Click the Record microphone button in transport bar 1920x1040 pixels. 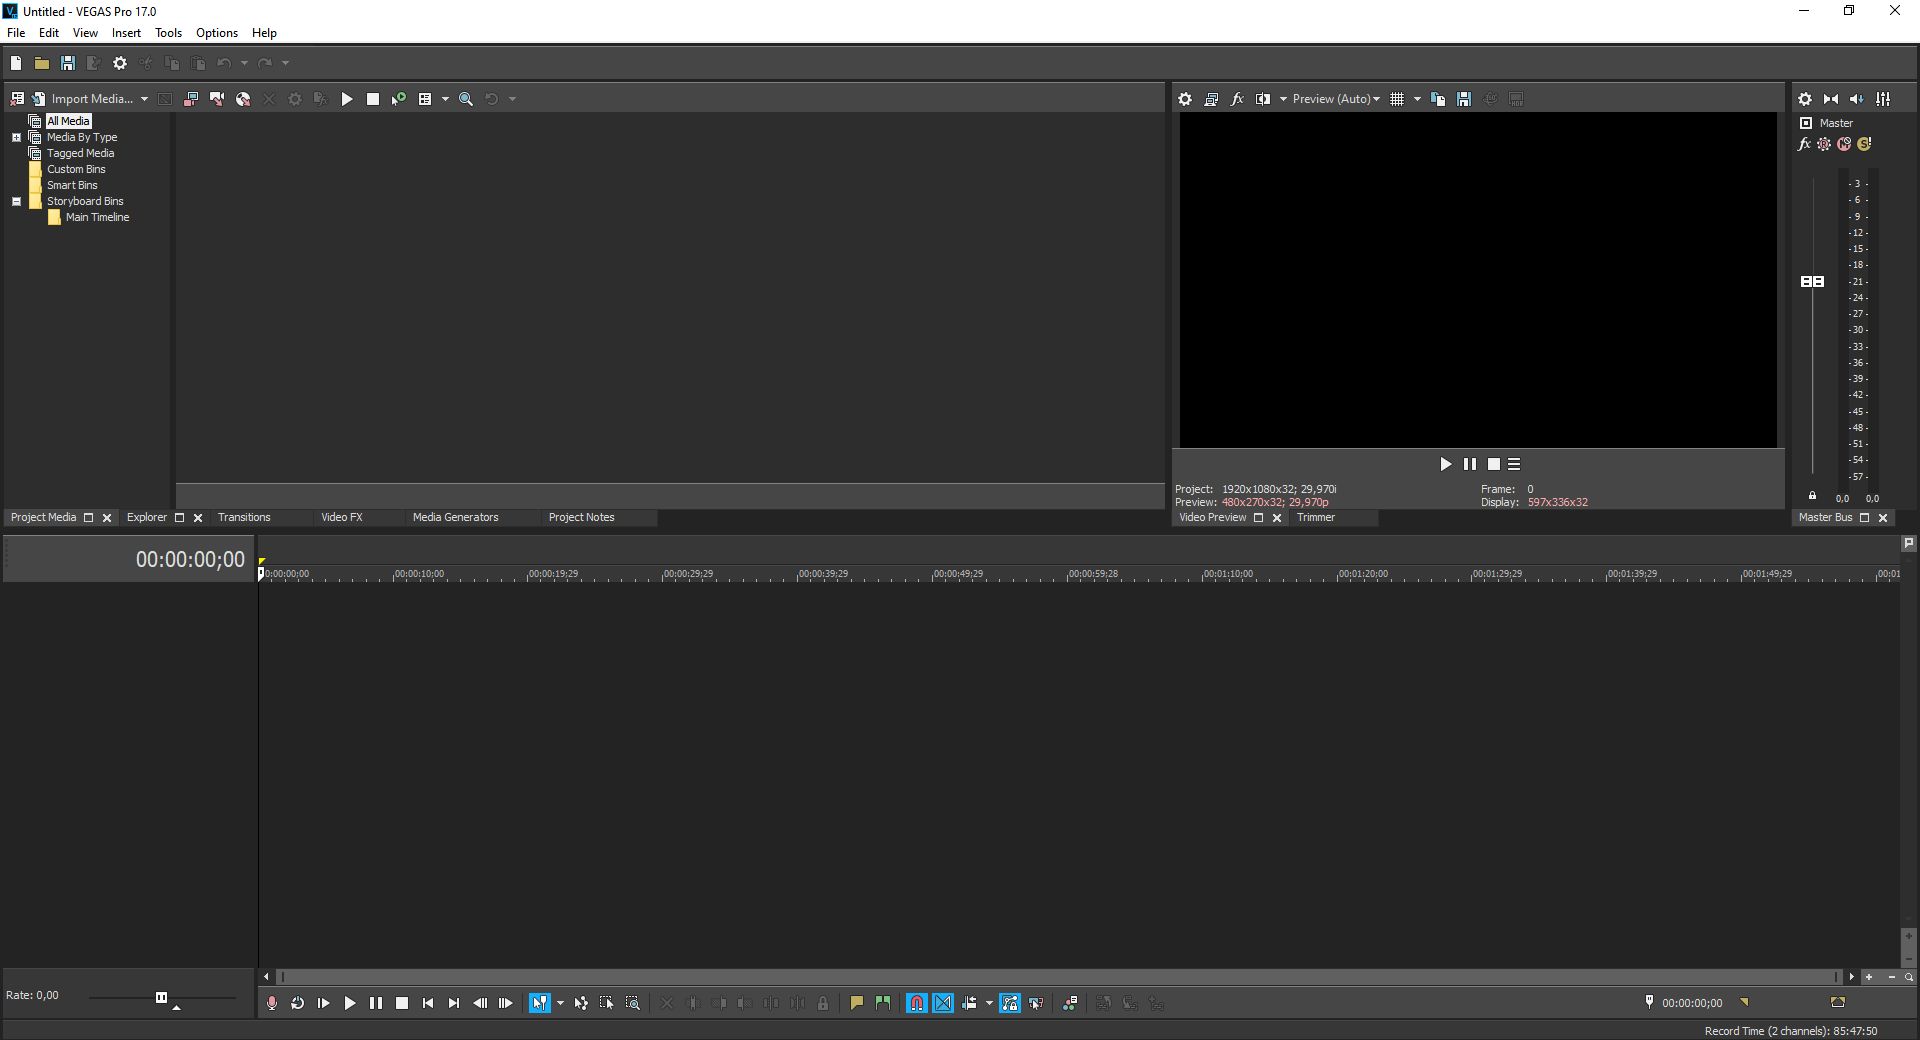[x=272, y=1003]
